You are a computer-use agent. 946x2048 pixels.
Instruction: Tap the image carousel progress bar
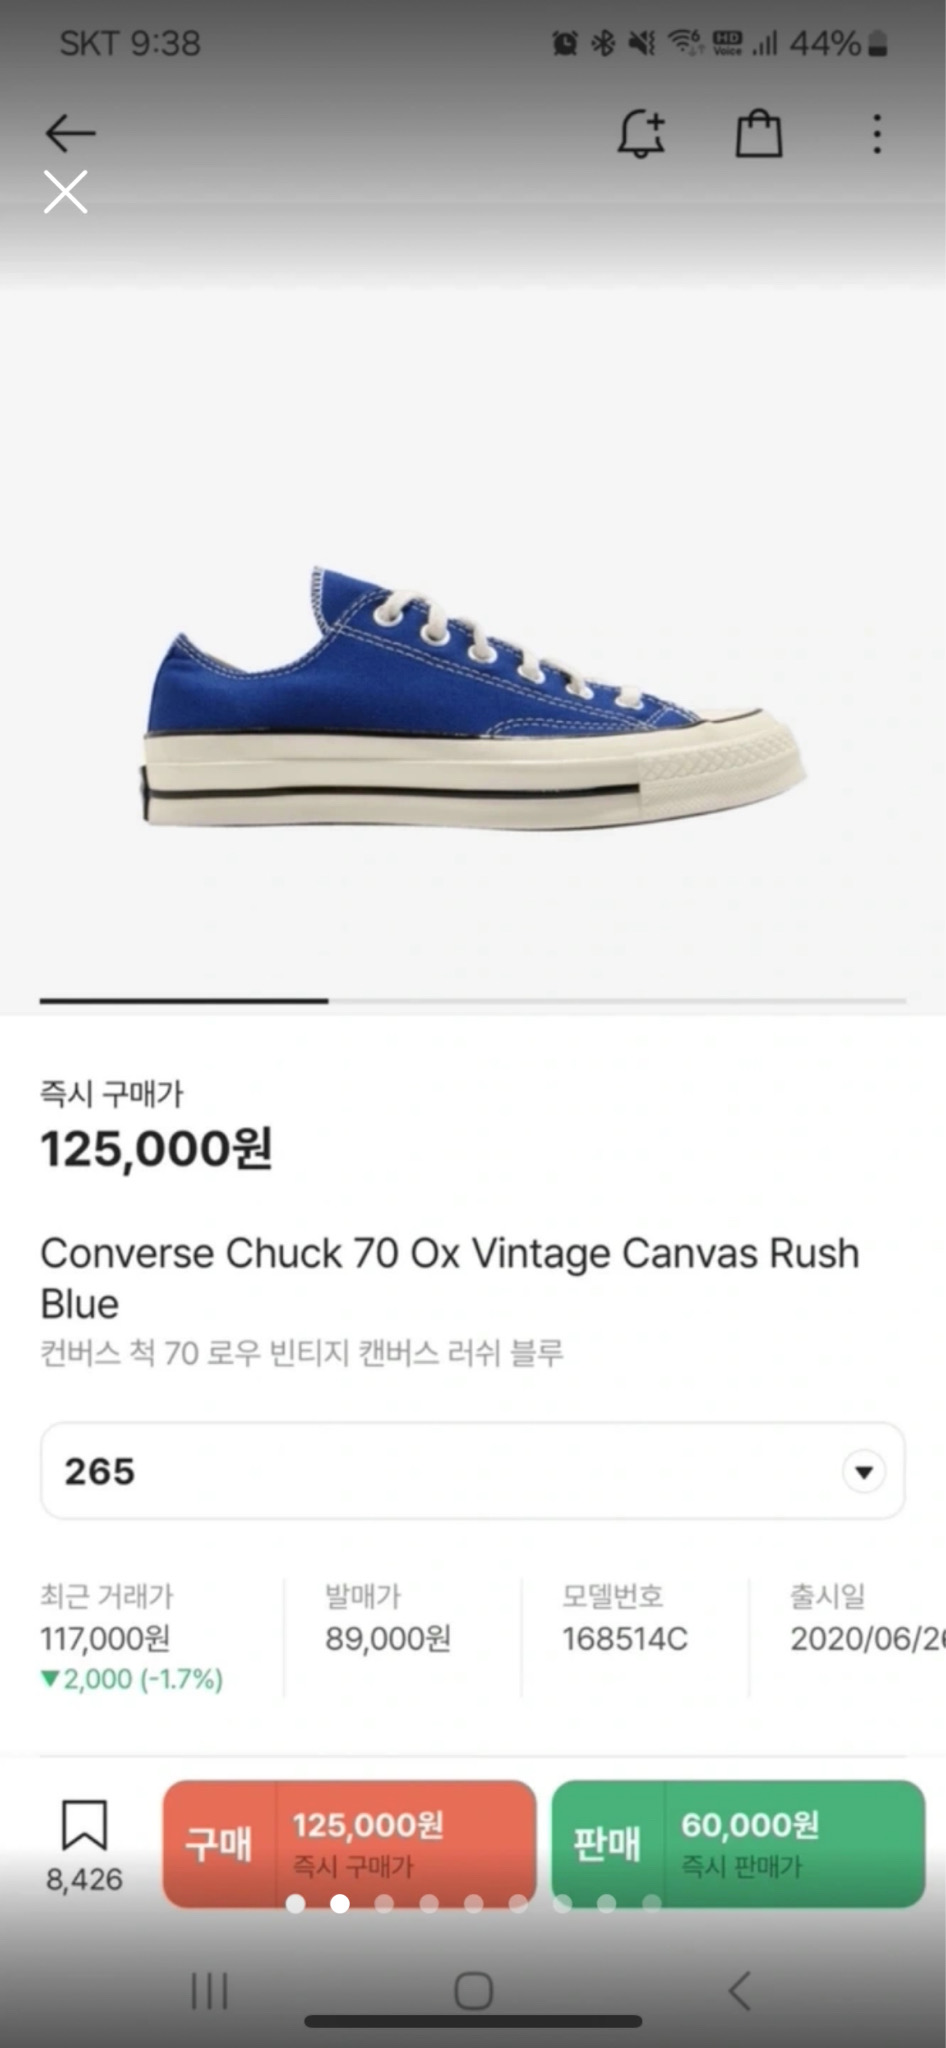(x=472, y=1000)
